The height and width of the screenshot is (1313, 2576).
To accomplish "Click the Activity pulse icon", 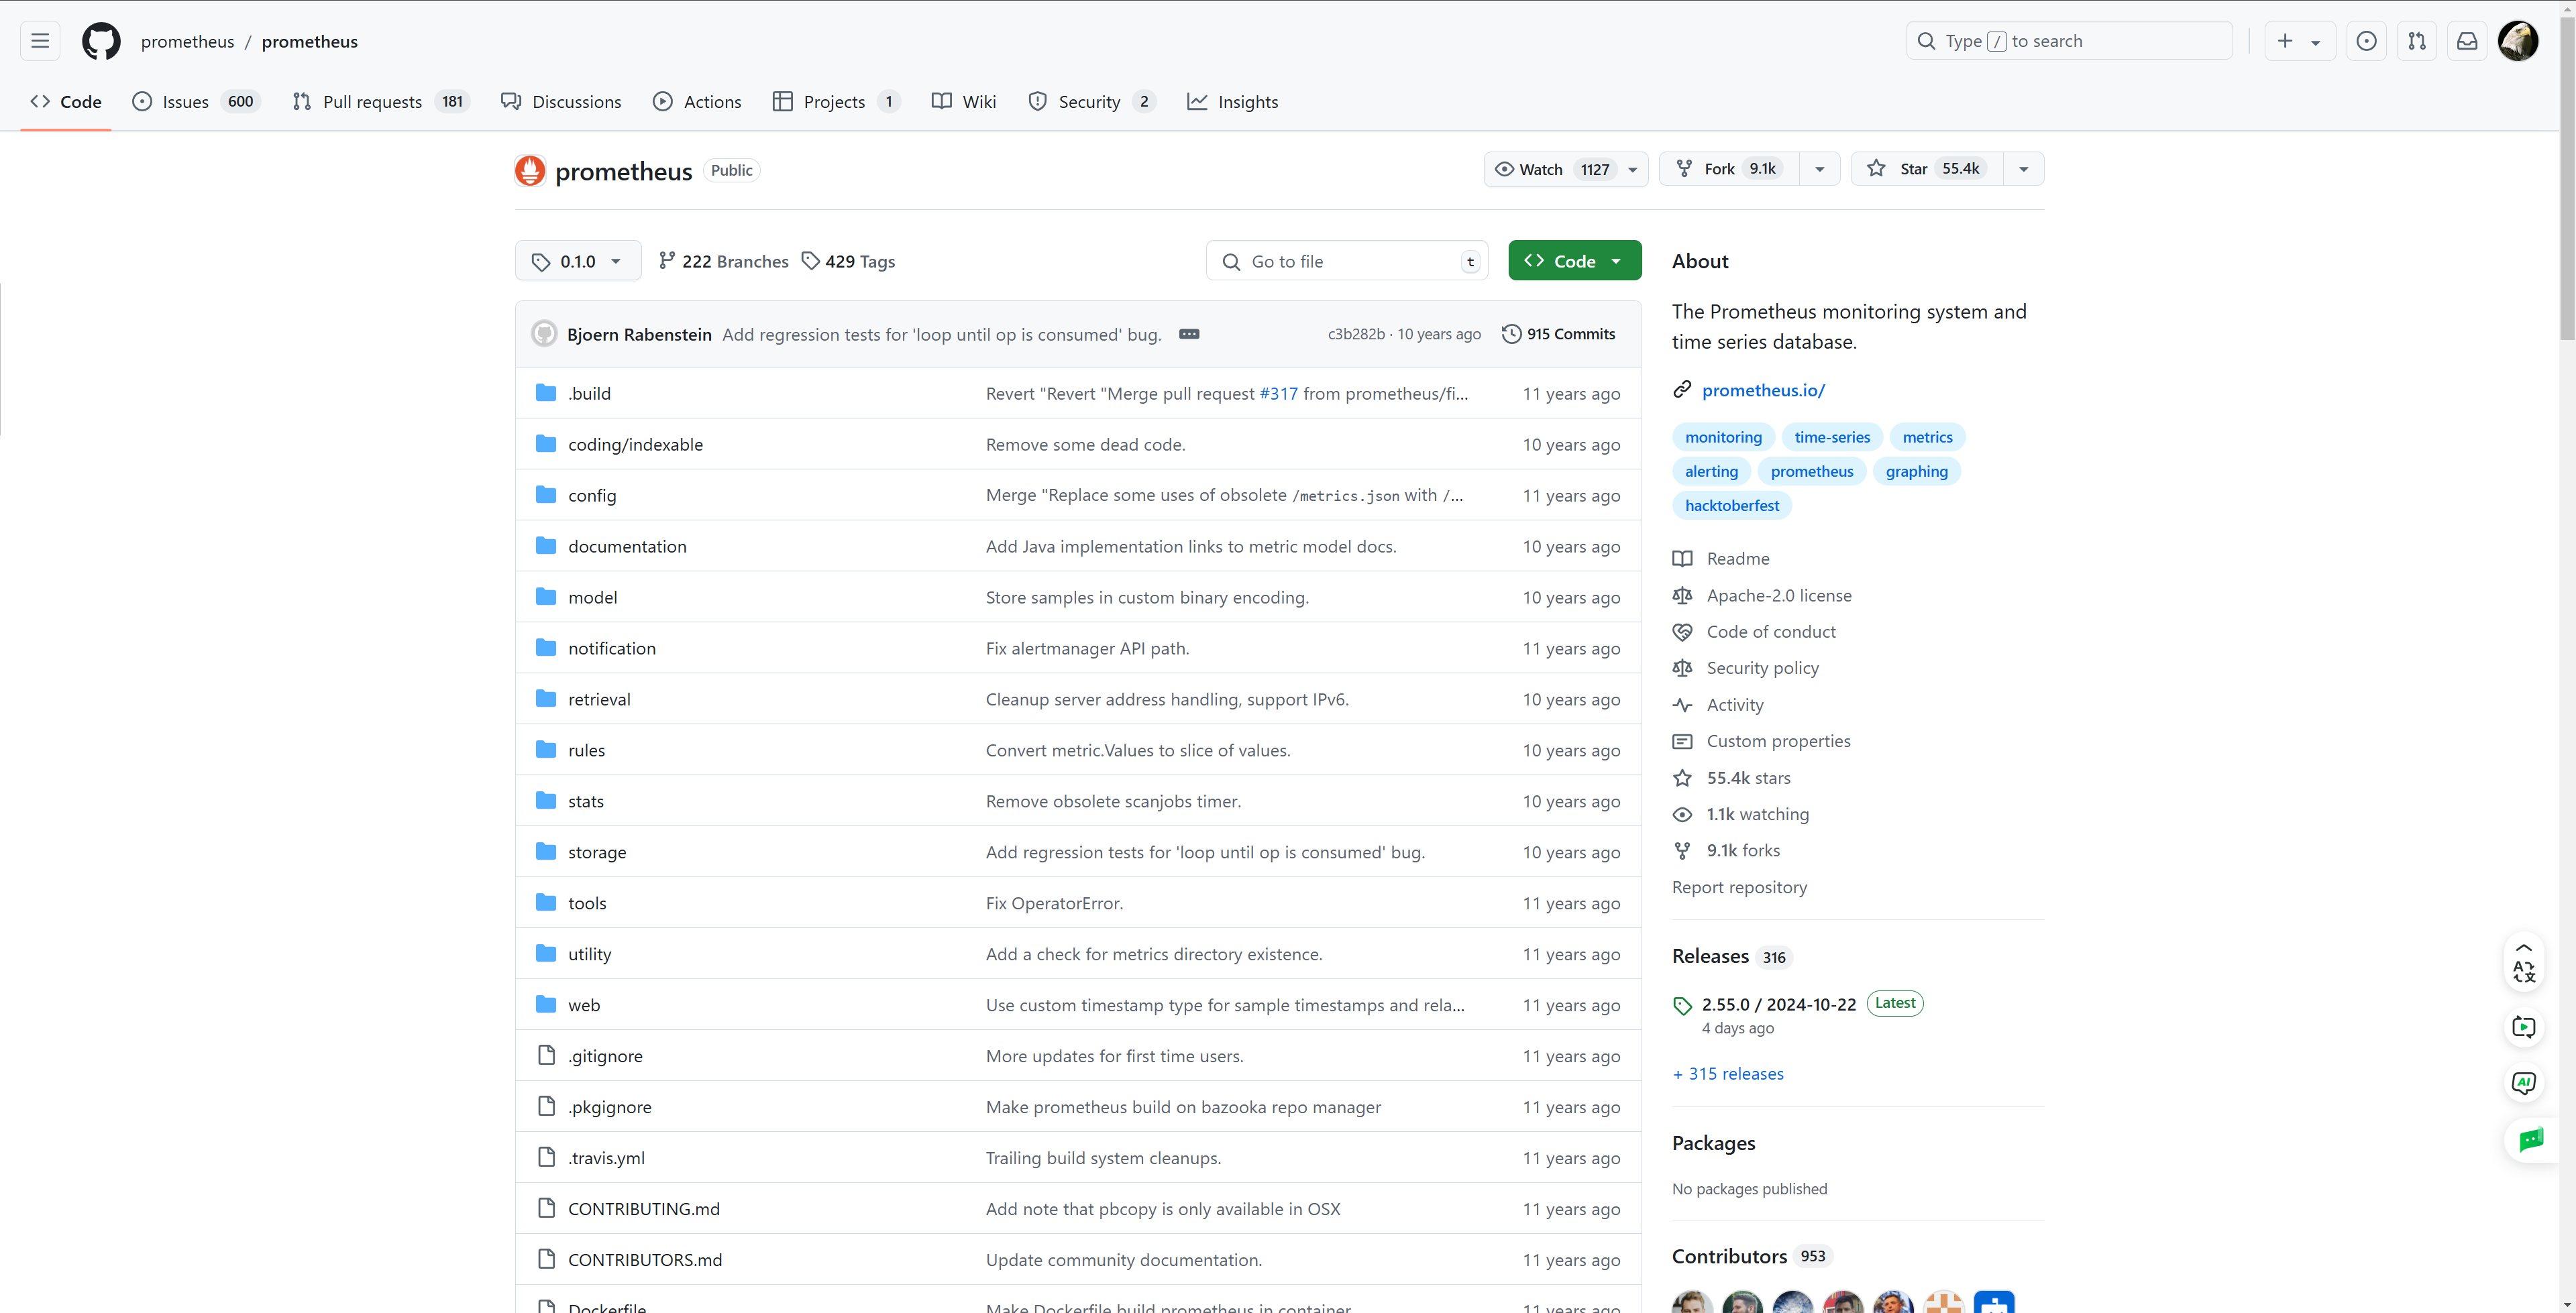I will coord(1682,705).
